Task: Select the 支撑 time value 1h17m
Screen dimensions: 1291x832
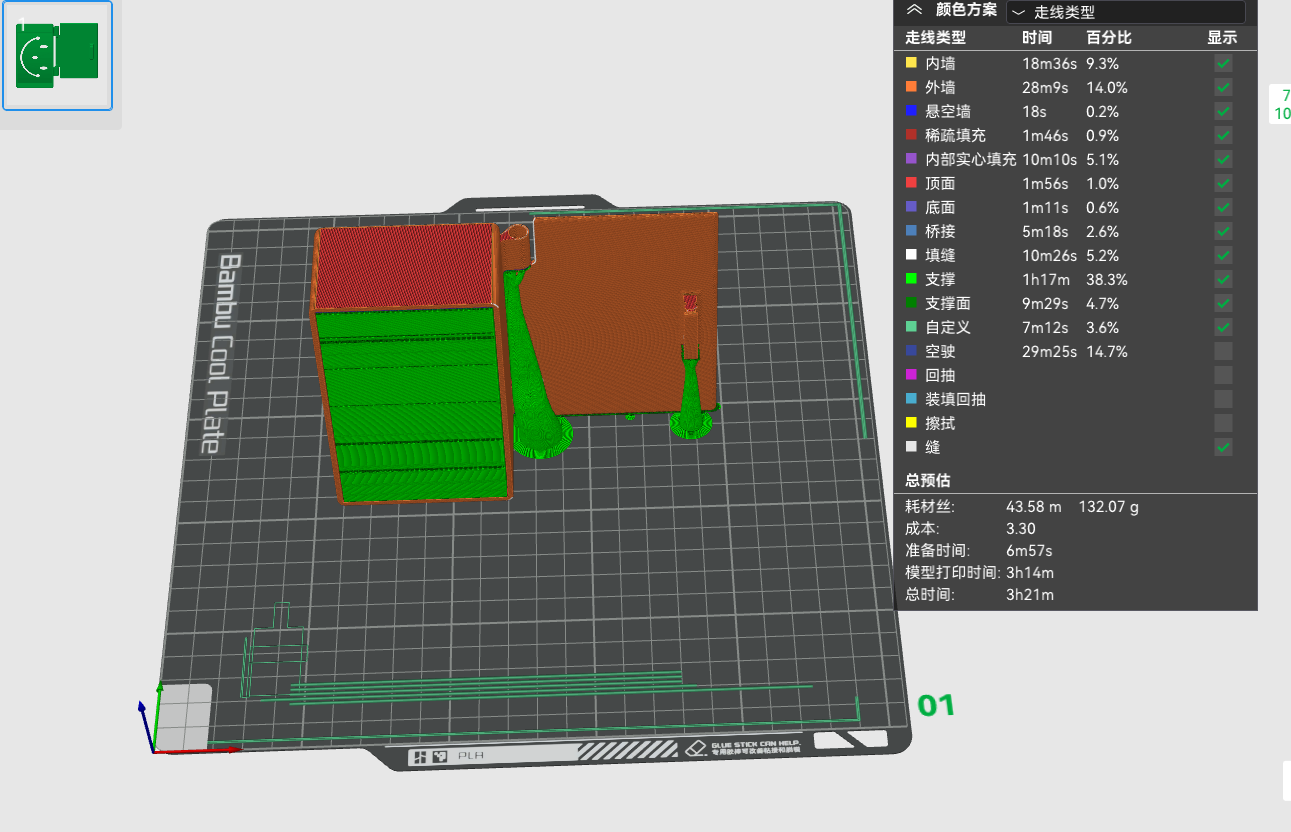Action: (x=1044, y=280)
